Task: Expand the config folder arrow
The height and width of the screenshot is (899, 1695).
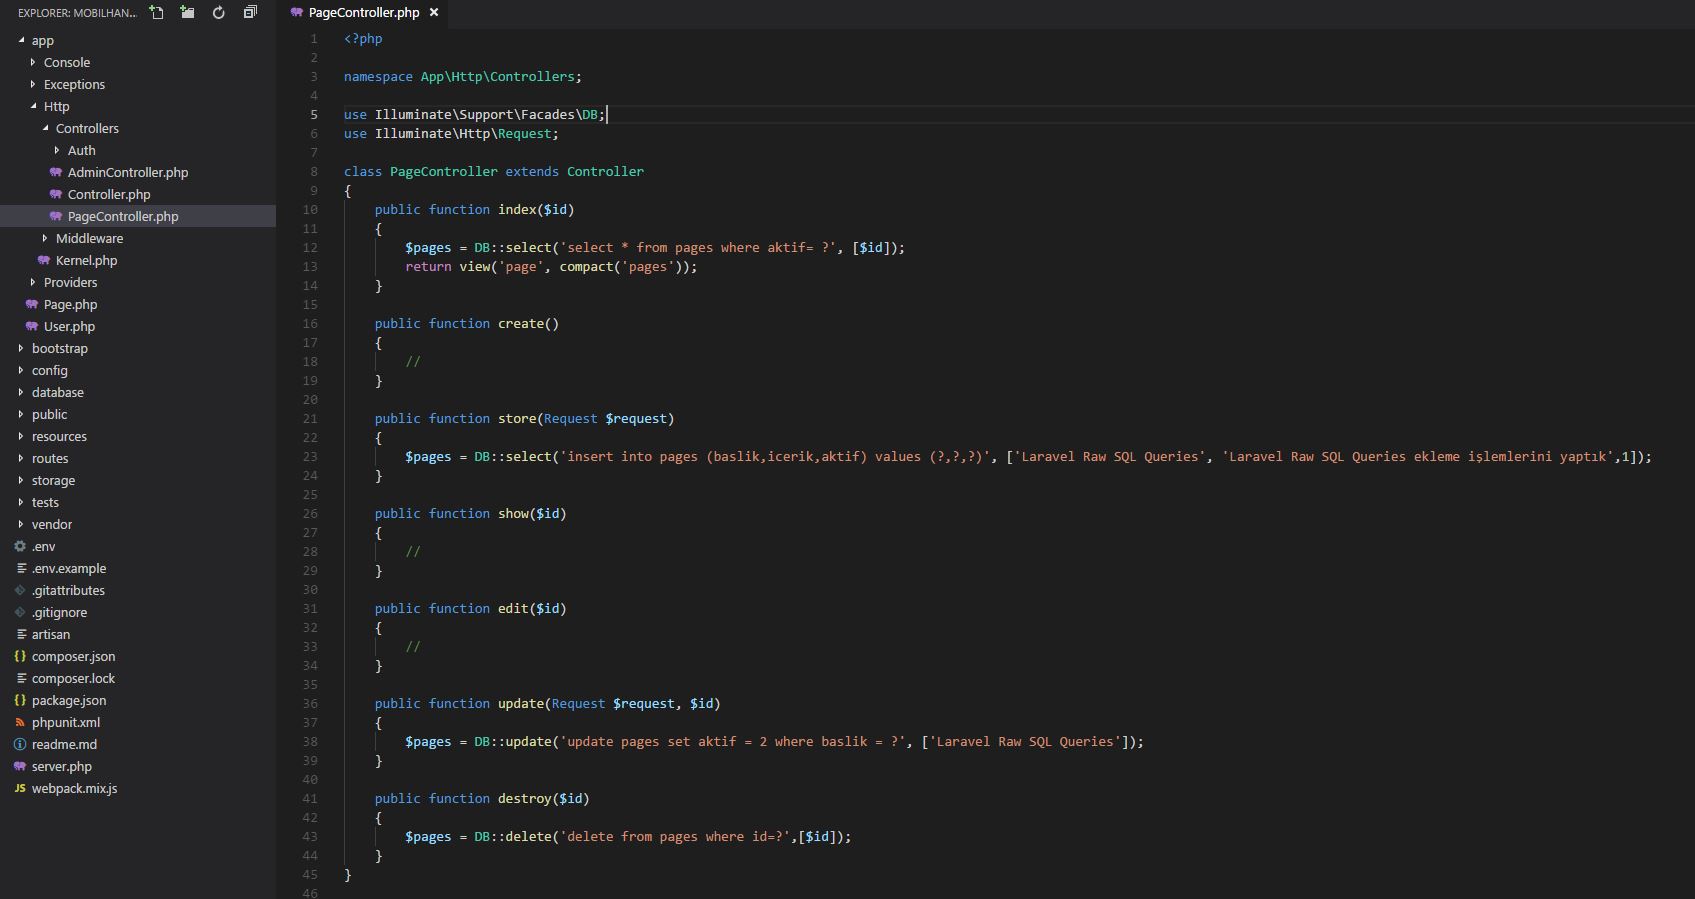Action: [21, 370]
